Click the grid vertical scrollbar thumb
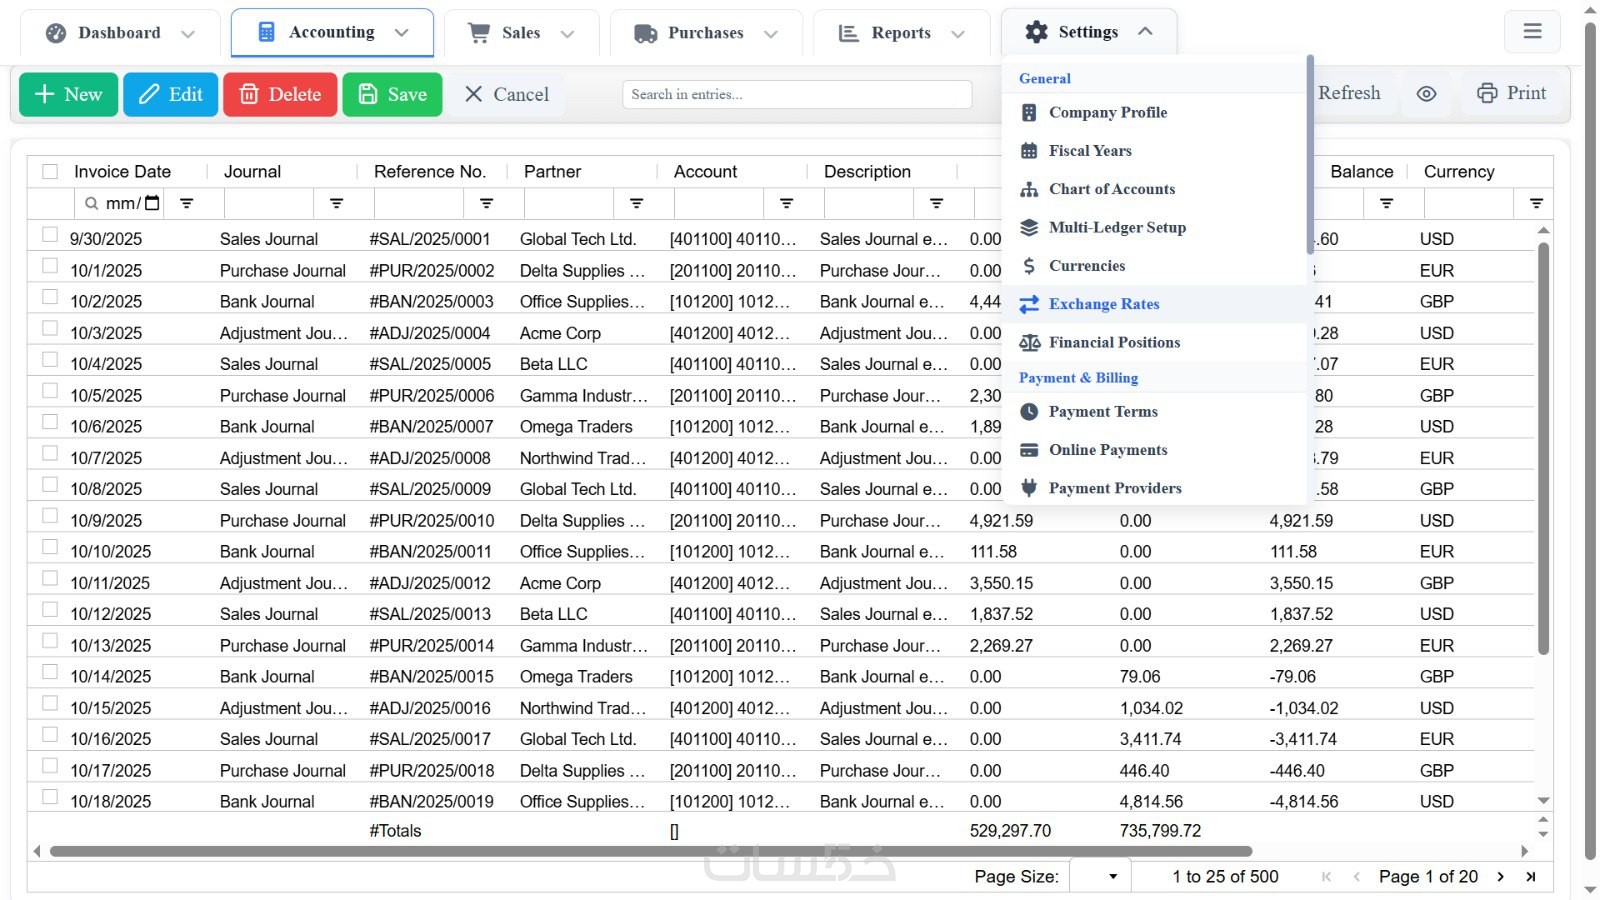 (1543, 448)
